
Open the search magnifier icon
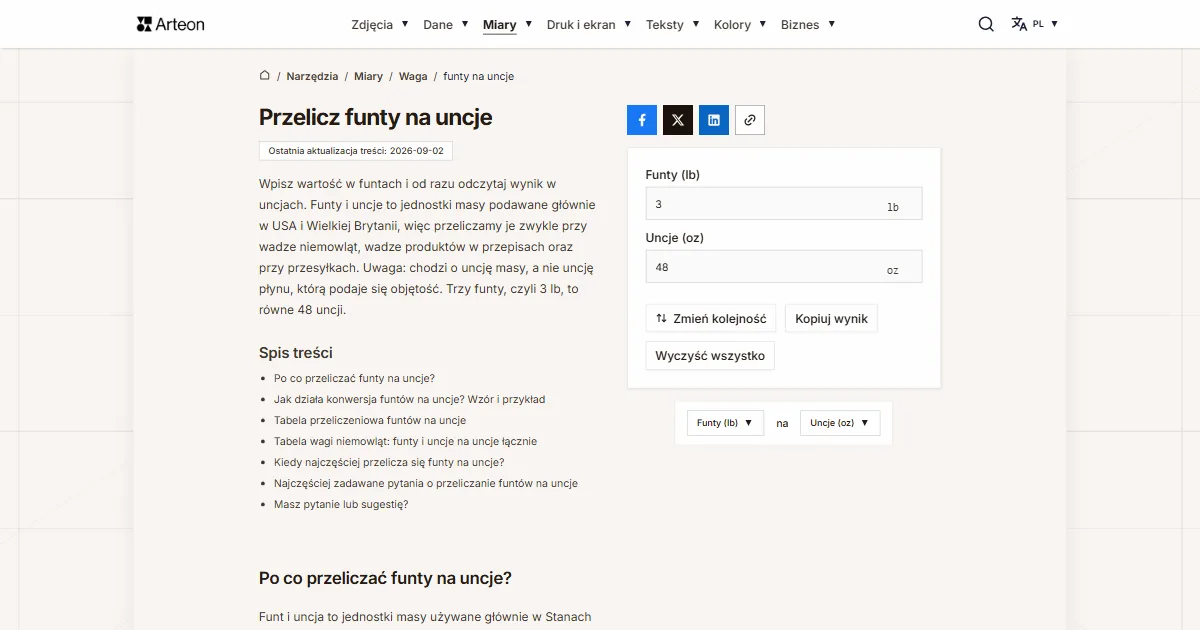click(986, 24)
